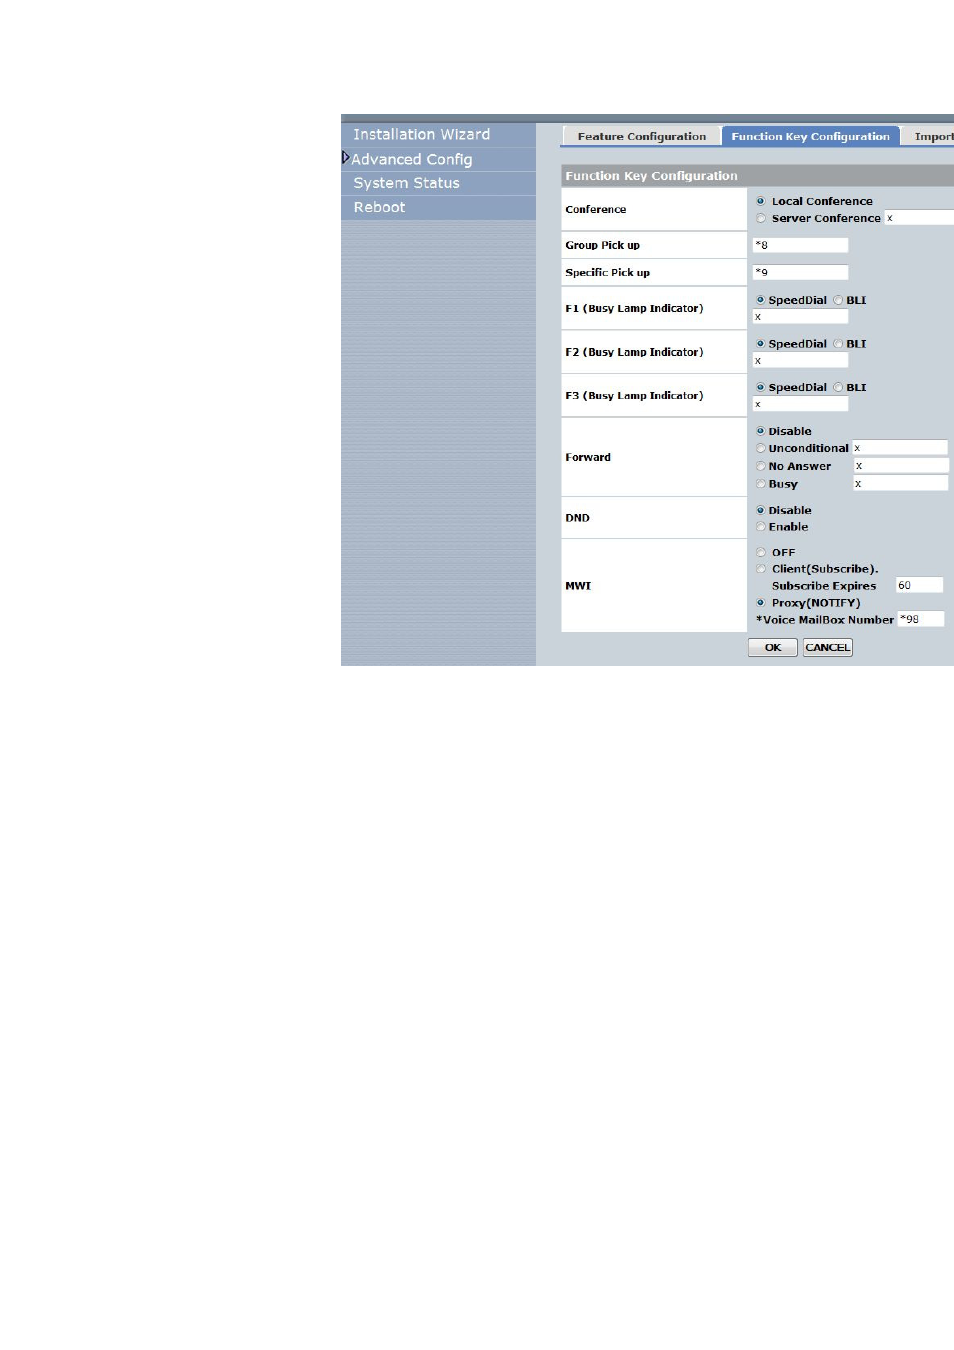This screenshot has width=954, height=1350.
Task: Click the Group Pick up label
Action: click(x=602, y=245)
